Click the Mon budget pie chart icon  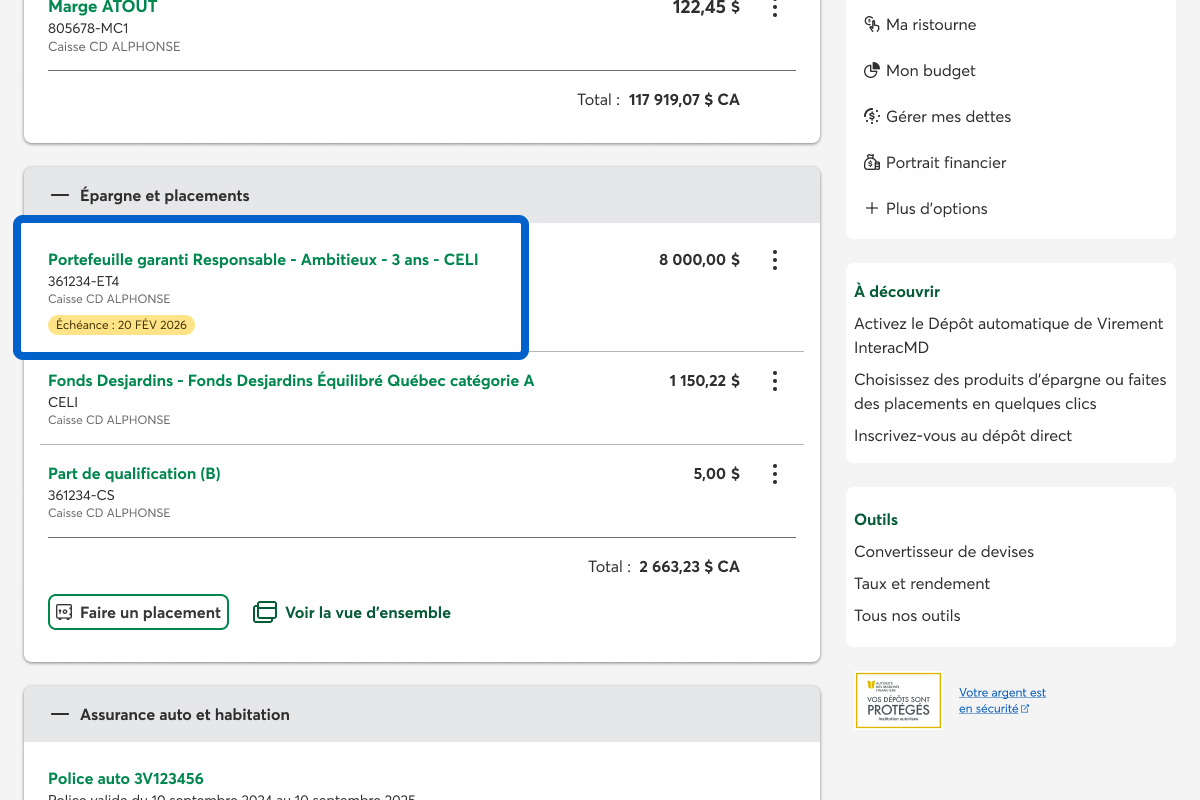[x=871, y=71]
